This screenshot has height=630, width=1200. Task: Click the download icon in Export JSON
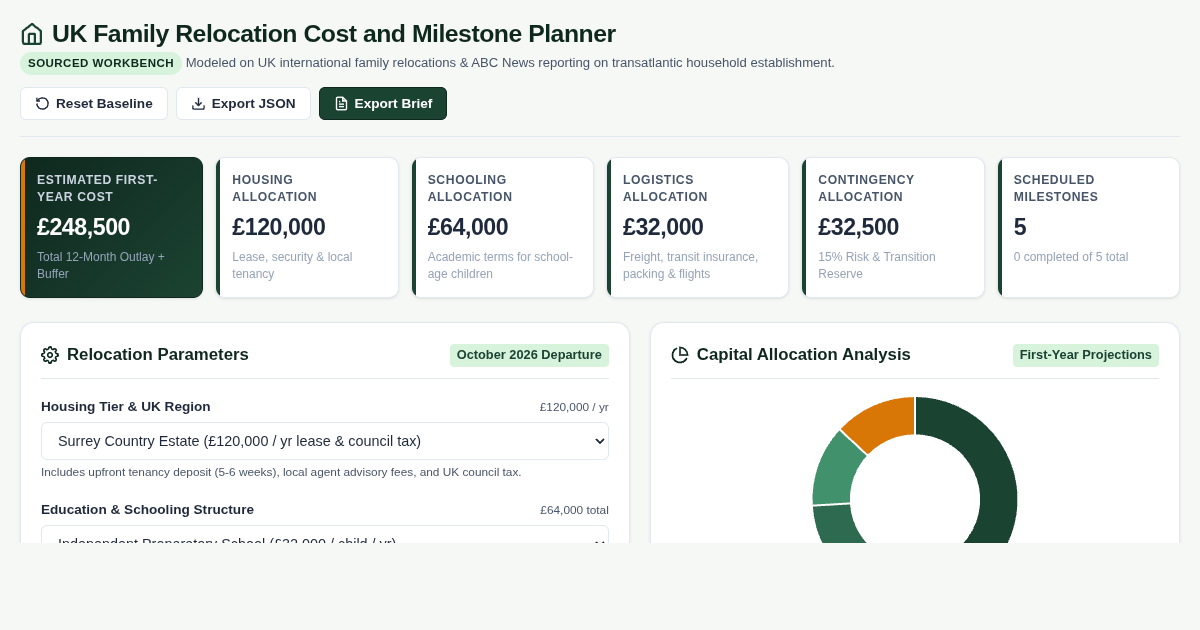point(198,103)
